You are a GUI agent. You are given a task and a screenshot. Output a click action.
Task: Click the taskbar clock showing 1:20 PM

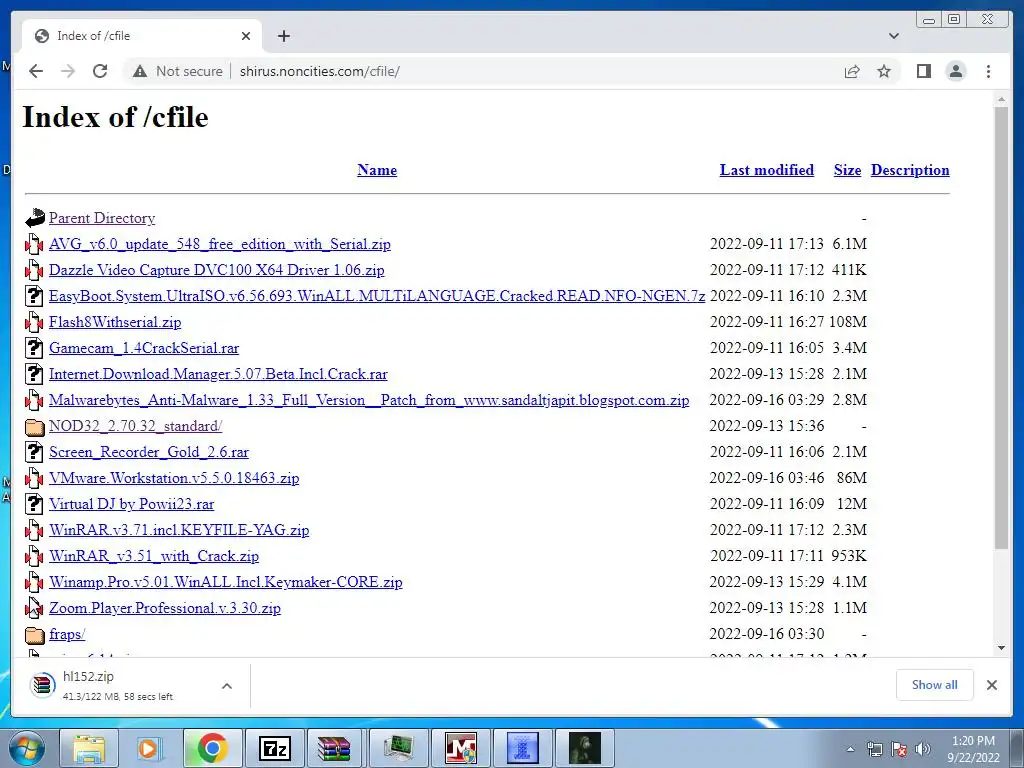[x=973, y=749]
